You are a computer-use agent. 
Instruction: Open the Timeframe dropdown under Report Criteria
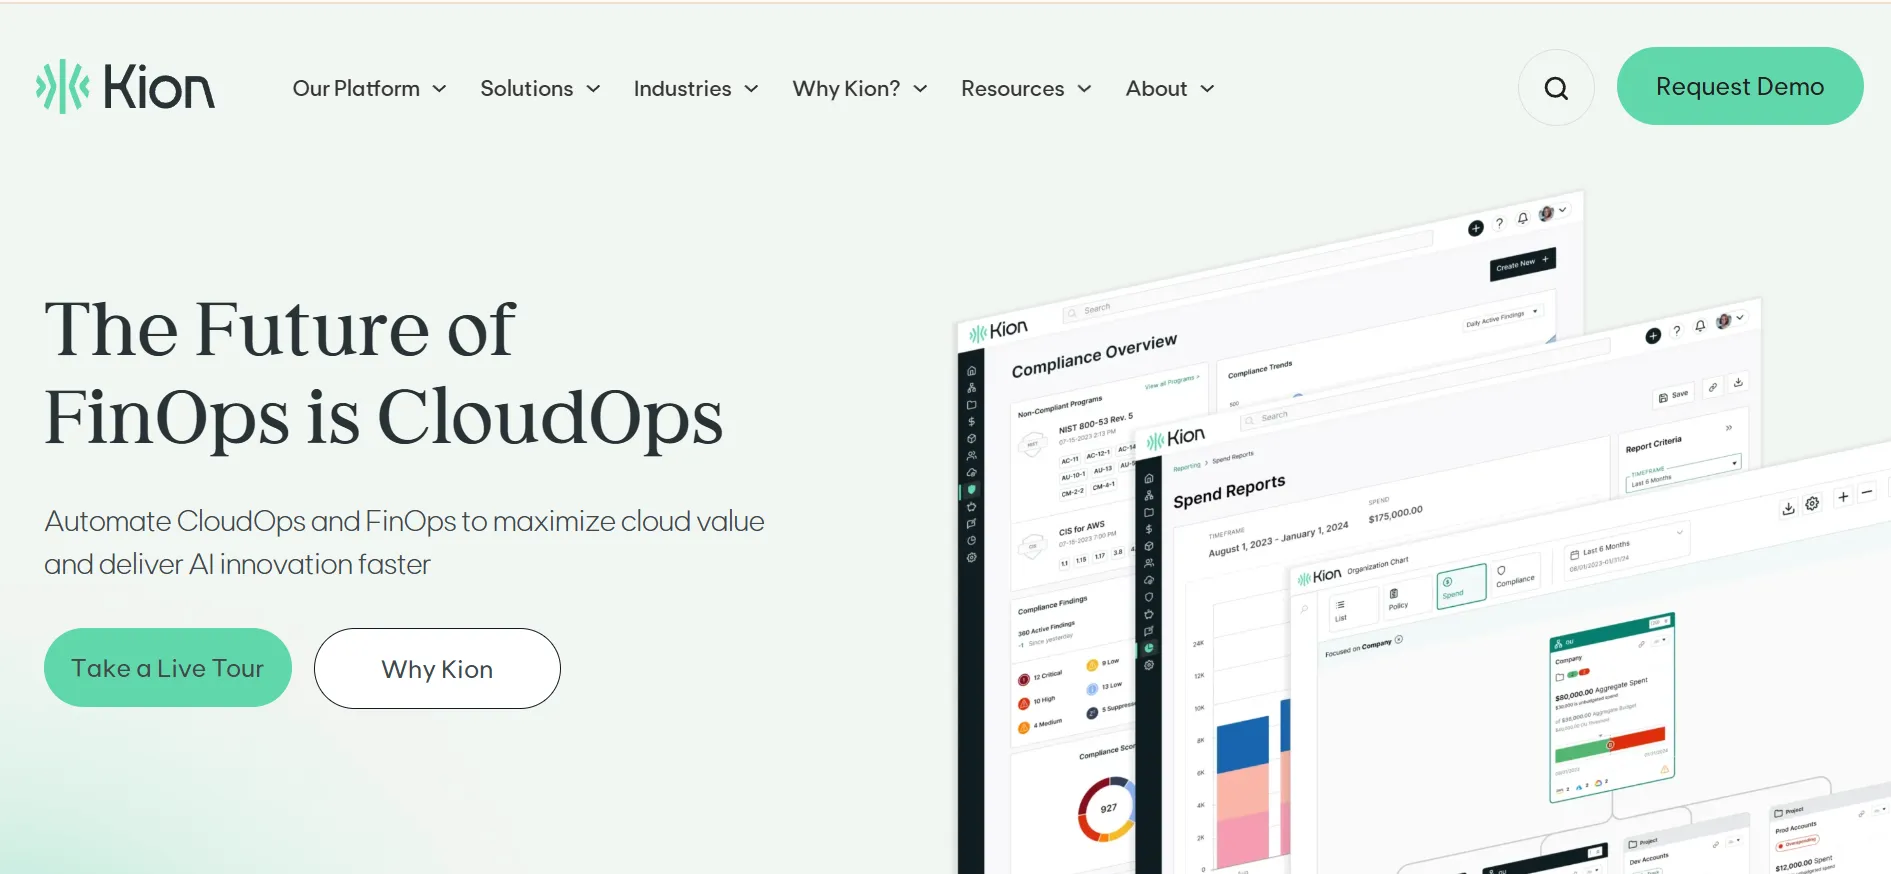click(1684, 474)
